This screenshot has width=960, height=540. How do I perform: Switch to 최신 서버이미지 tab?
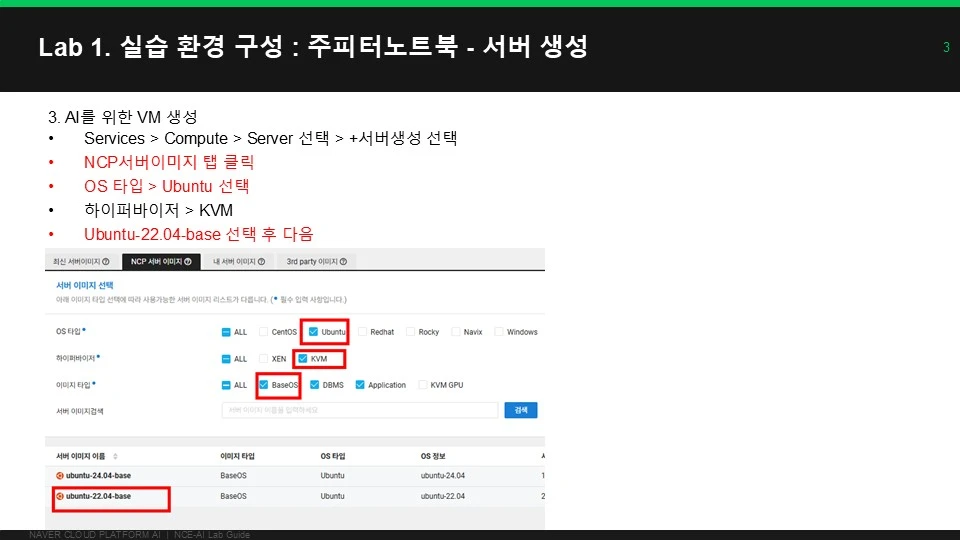(81, 261)
